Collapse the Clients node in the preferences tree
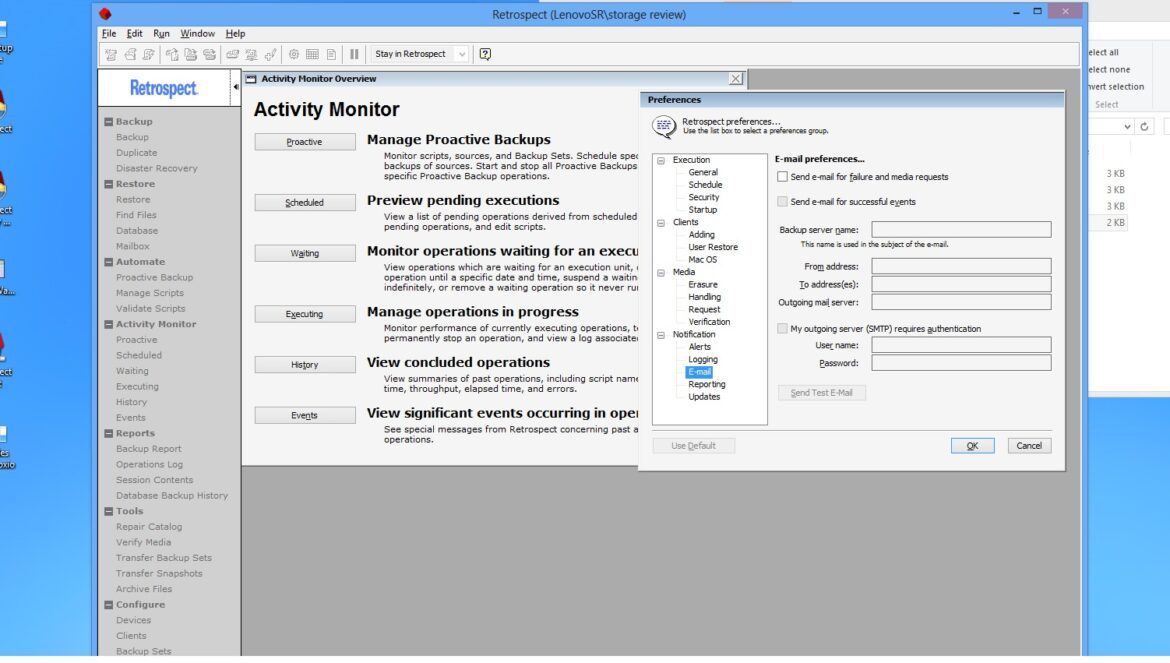The width and height of the screenshot is (1170, 663). 661,223
